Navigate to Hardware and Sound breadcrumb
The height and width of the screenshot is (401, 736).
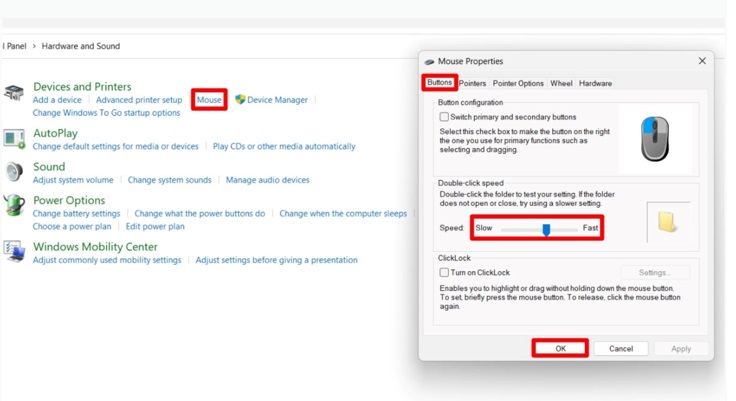pos(81,46)
